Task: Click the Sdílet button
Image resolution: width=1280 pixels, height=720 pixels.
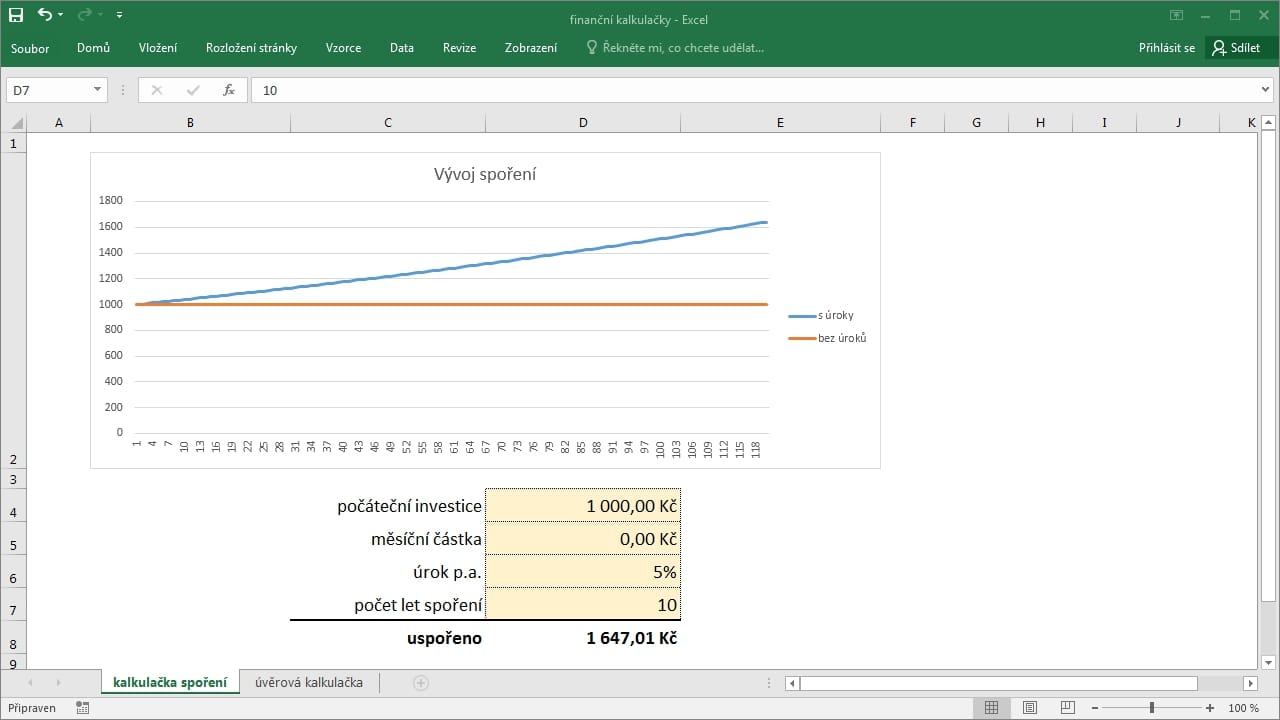Action: click(x=1236, y=48)
